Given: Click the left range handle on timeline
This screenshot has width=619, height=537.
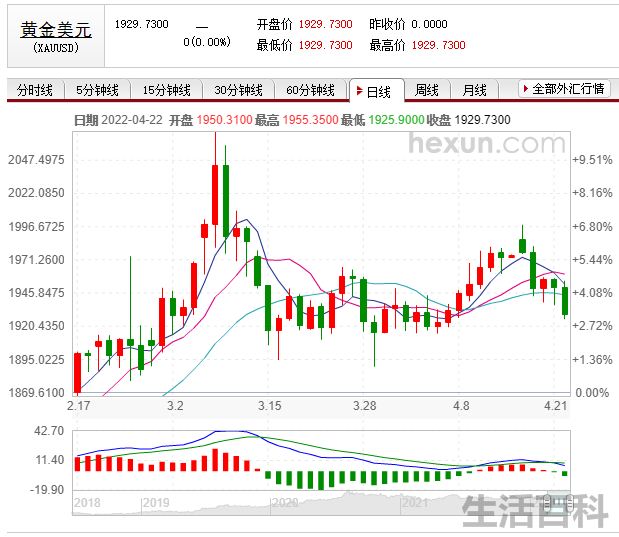Looking at the screenshot, I should tap(548, 503).
